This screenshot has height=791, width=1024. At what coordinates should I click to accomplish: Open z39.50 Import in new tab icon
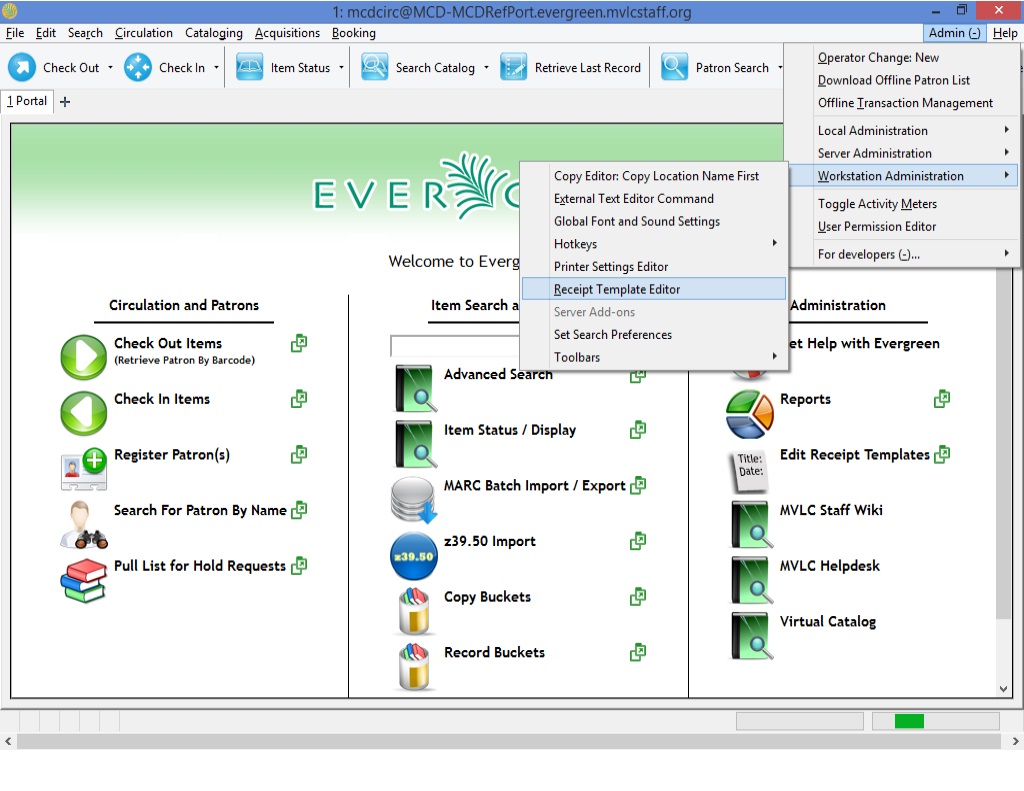638,541
